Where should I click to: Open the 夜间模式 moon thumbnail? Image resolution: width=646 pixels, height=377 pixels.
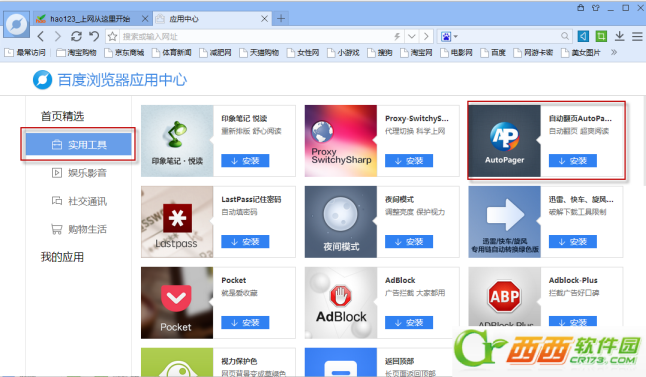[341, 222]
